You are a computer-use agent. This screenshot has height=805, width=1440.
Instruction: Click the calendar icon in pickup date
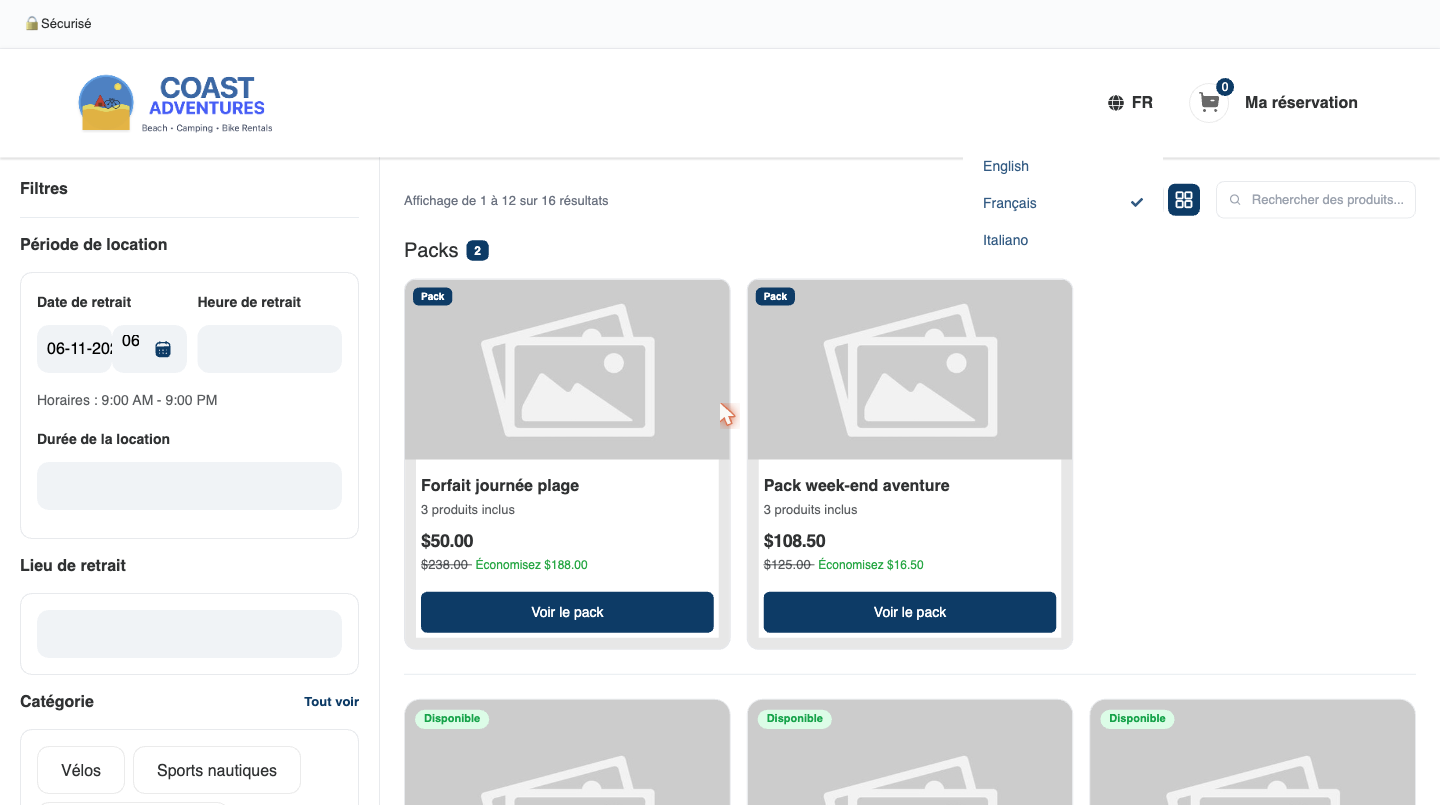point(163,349)
